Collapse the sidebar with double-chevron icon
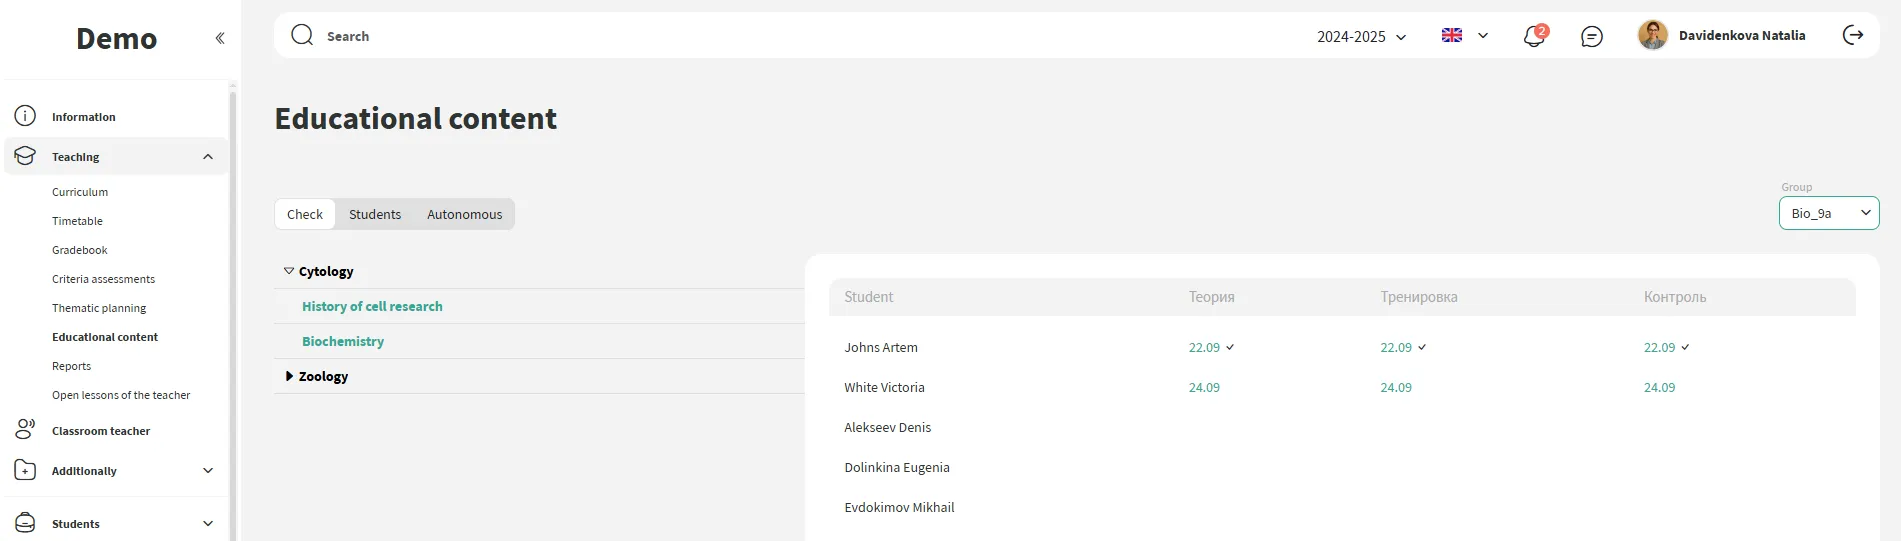This screenshot has height=541, width=1901. pyautogui.click(x=220, y=38)
